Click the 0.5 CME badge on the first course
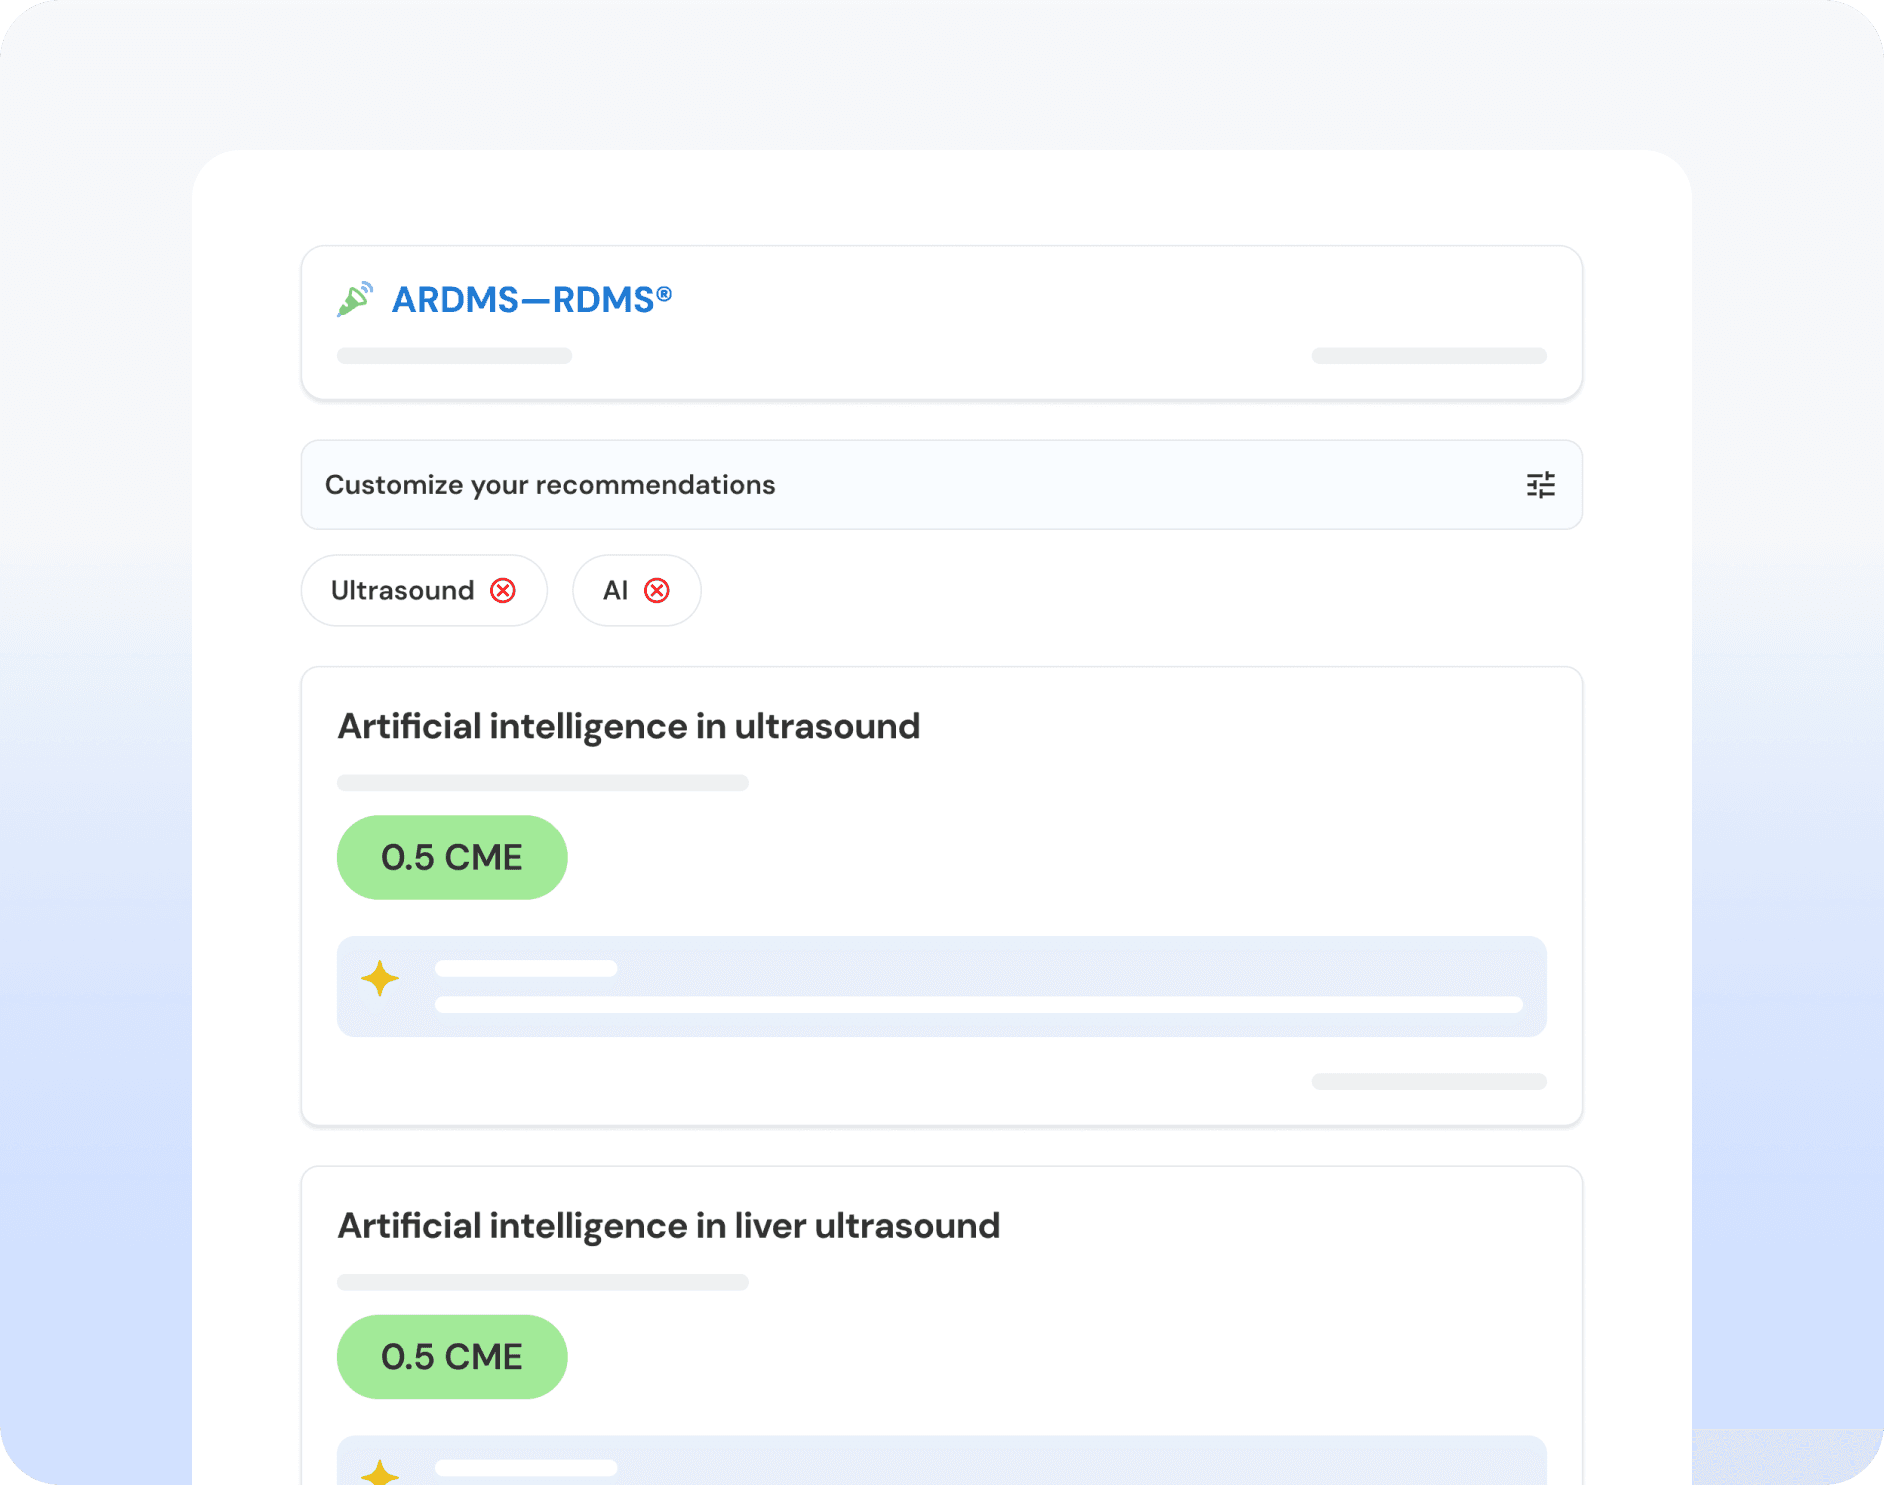The height and width of the screenshot is (1485, 1884). 452,857
